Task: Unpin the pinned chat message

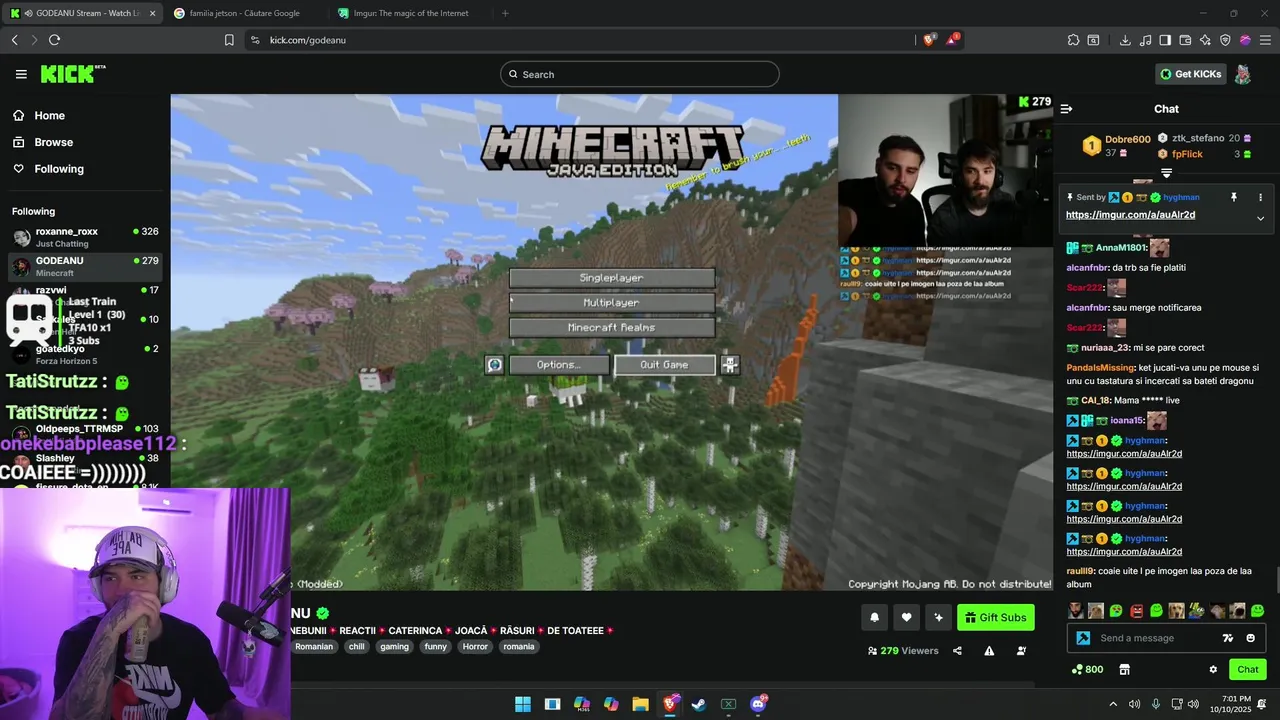Action: pos(1234,198)
